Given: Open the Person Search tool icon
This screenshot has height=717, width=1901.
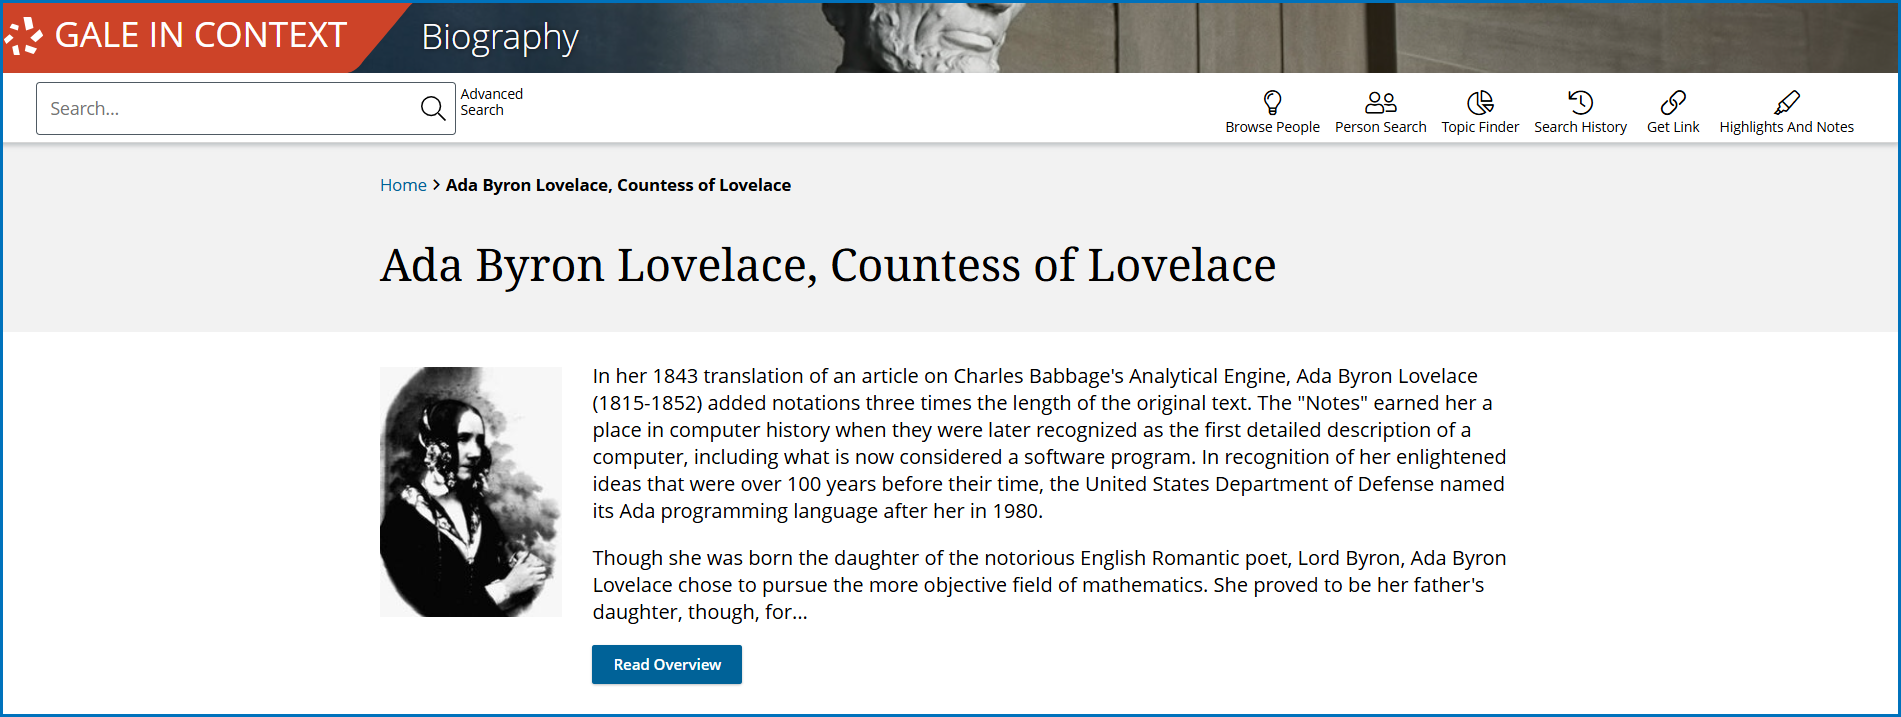Looking at the screenshot, I should 1380,102.
